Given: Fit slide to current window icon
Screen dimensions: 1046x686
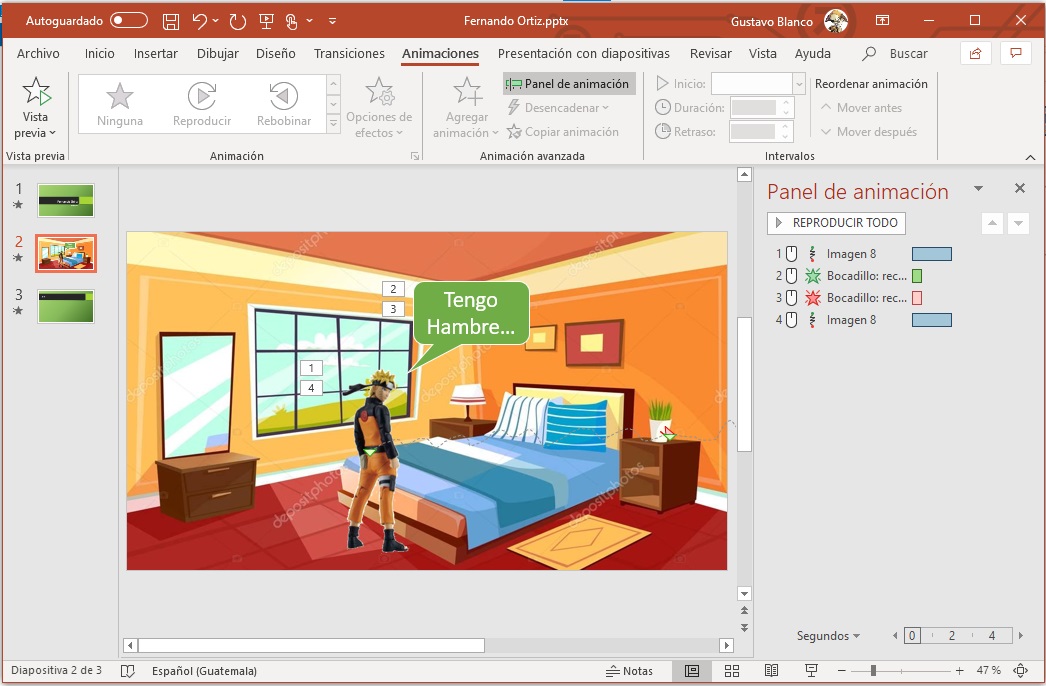Looking at the screenshot, I should (1020, 671).
